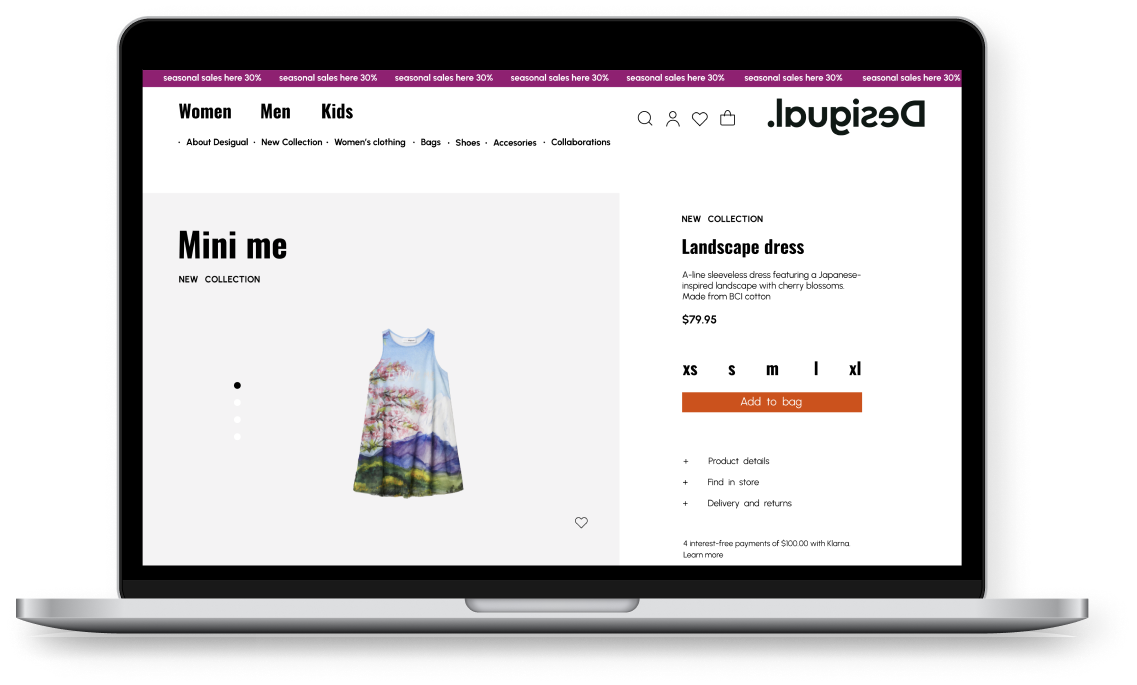Open the Women menu
Screen dimensions: 1137x685
(205, 111)
